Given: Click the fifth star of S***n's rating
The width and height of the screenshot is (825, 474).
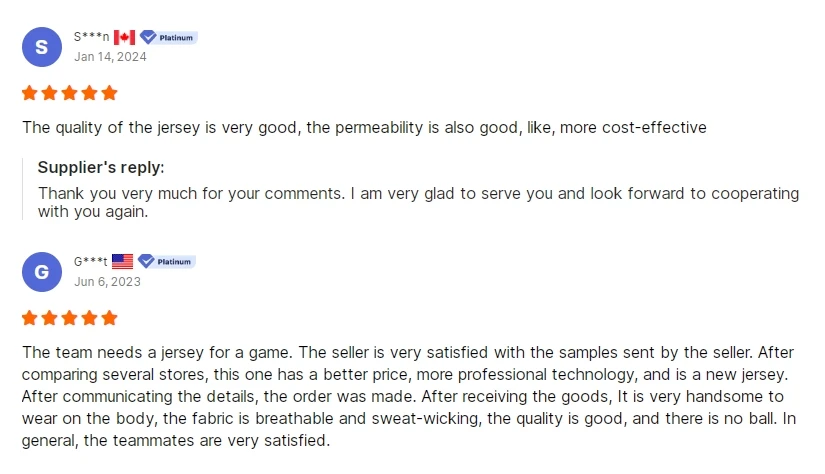Looking at the screenshot, I should tap(109, 93).
